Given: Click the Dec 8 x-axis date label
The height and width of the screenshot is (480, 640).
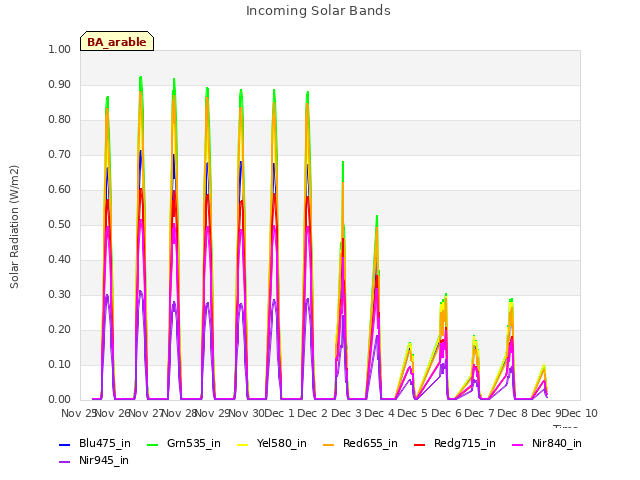Looking at the screenshot, I should [x=513, y=413].
